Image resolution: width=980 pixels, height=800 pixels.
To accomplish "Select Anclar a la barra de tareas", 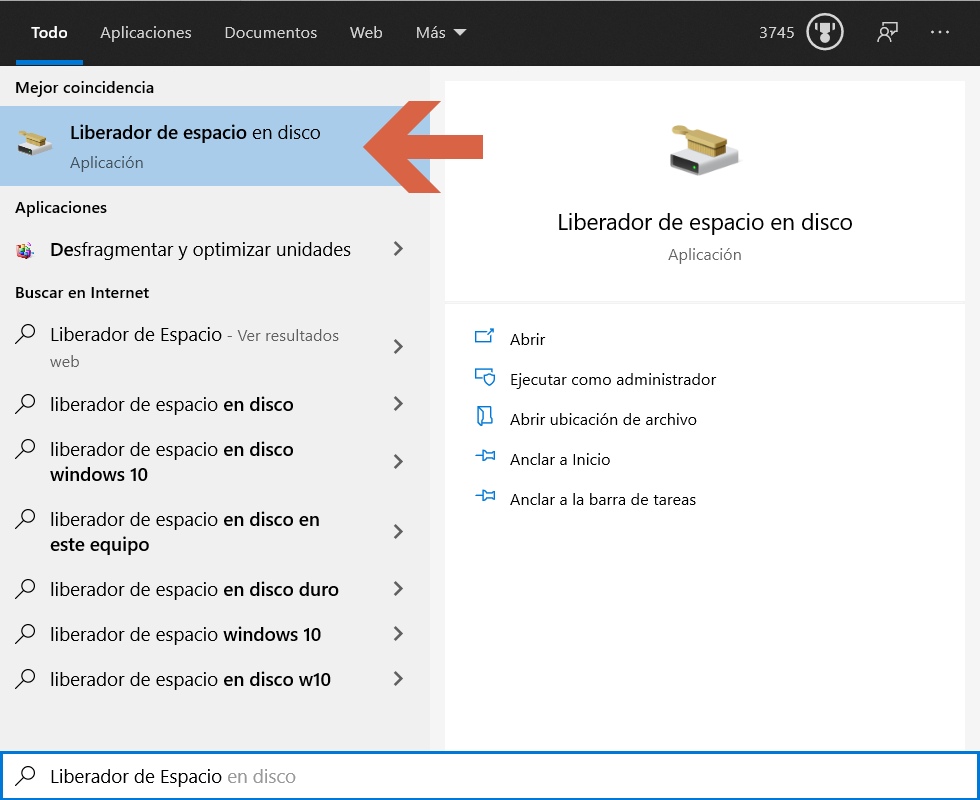I will 602,499.
